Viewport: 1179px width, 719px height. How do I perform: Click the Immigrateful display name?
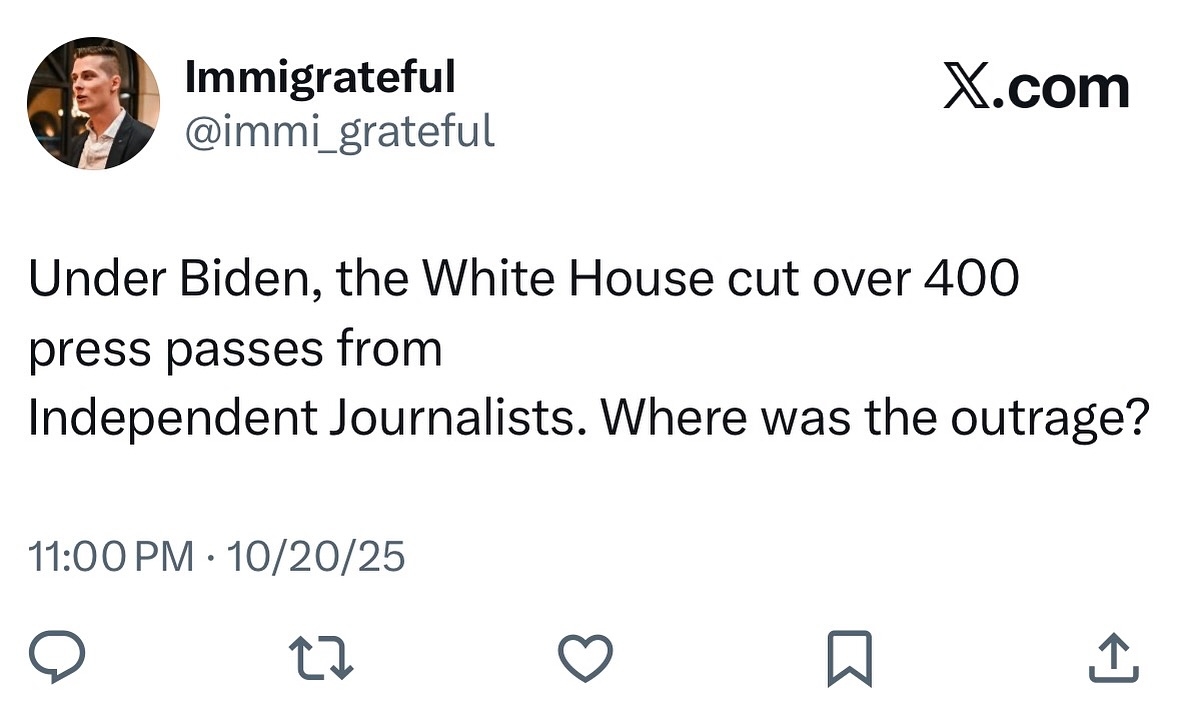[320, 76]
